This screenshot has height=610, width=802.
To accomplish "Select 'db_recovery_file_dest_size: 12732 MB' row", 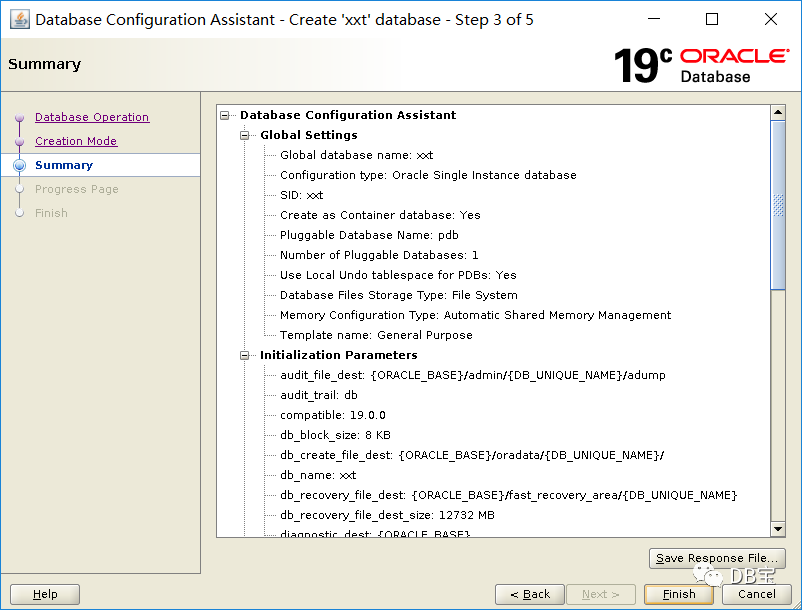I will 387,515.
